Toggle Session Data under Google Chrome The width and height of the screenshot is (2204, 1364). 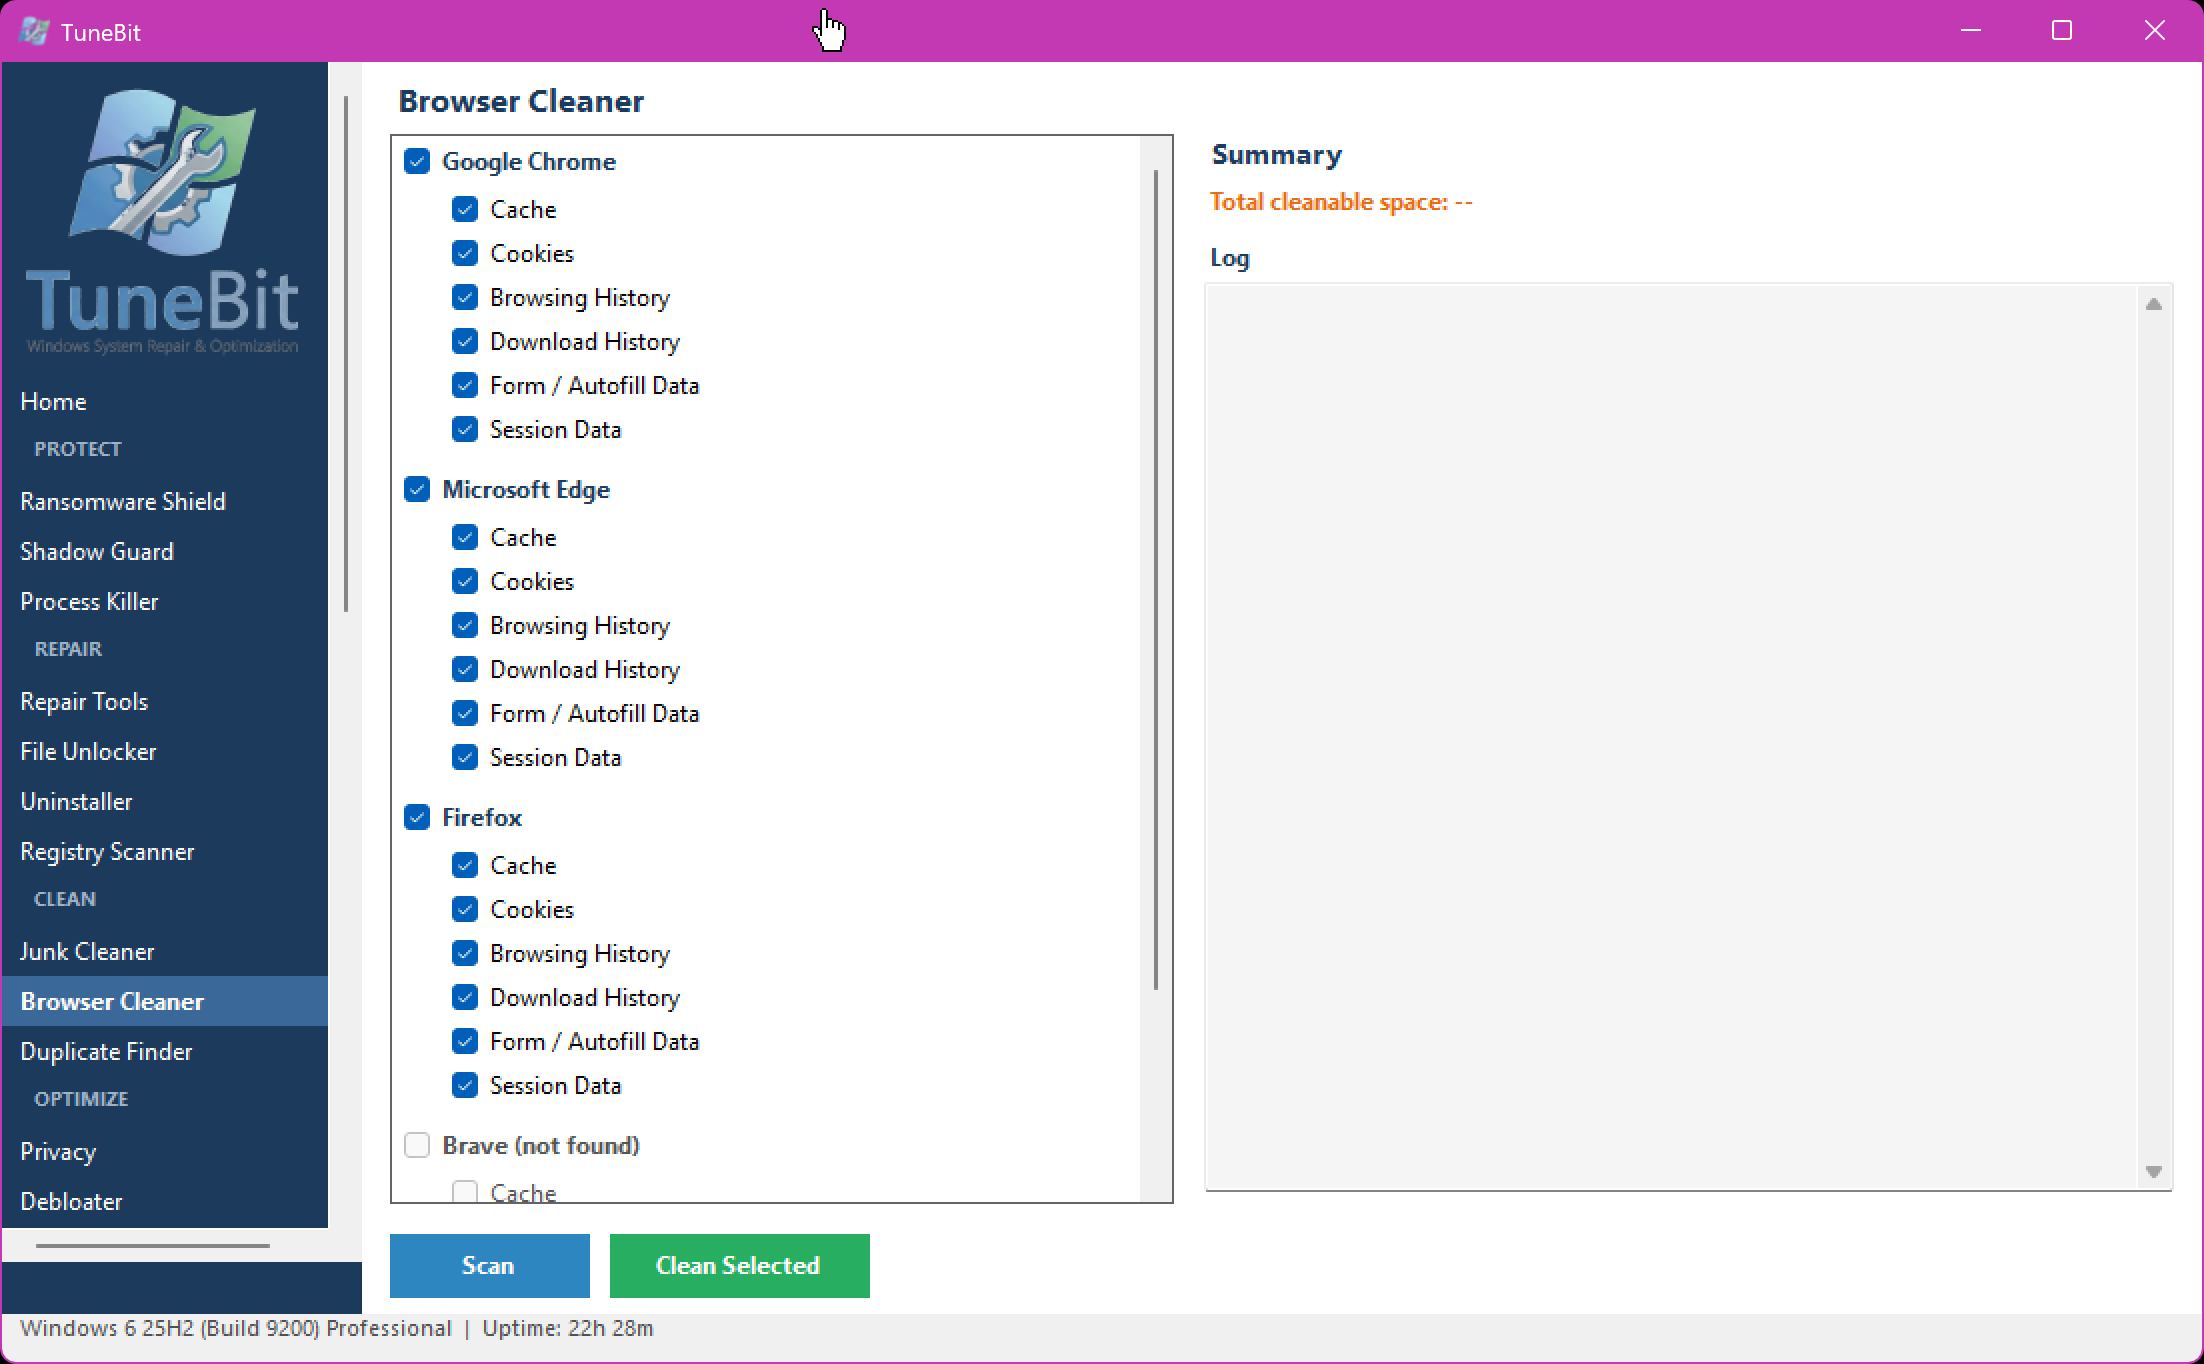click(x=465, y=429)
